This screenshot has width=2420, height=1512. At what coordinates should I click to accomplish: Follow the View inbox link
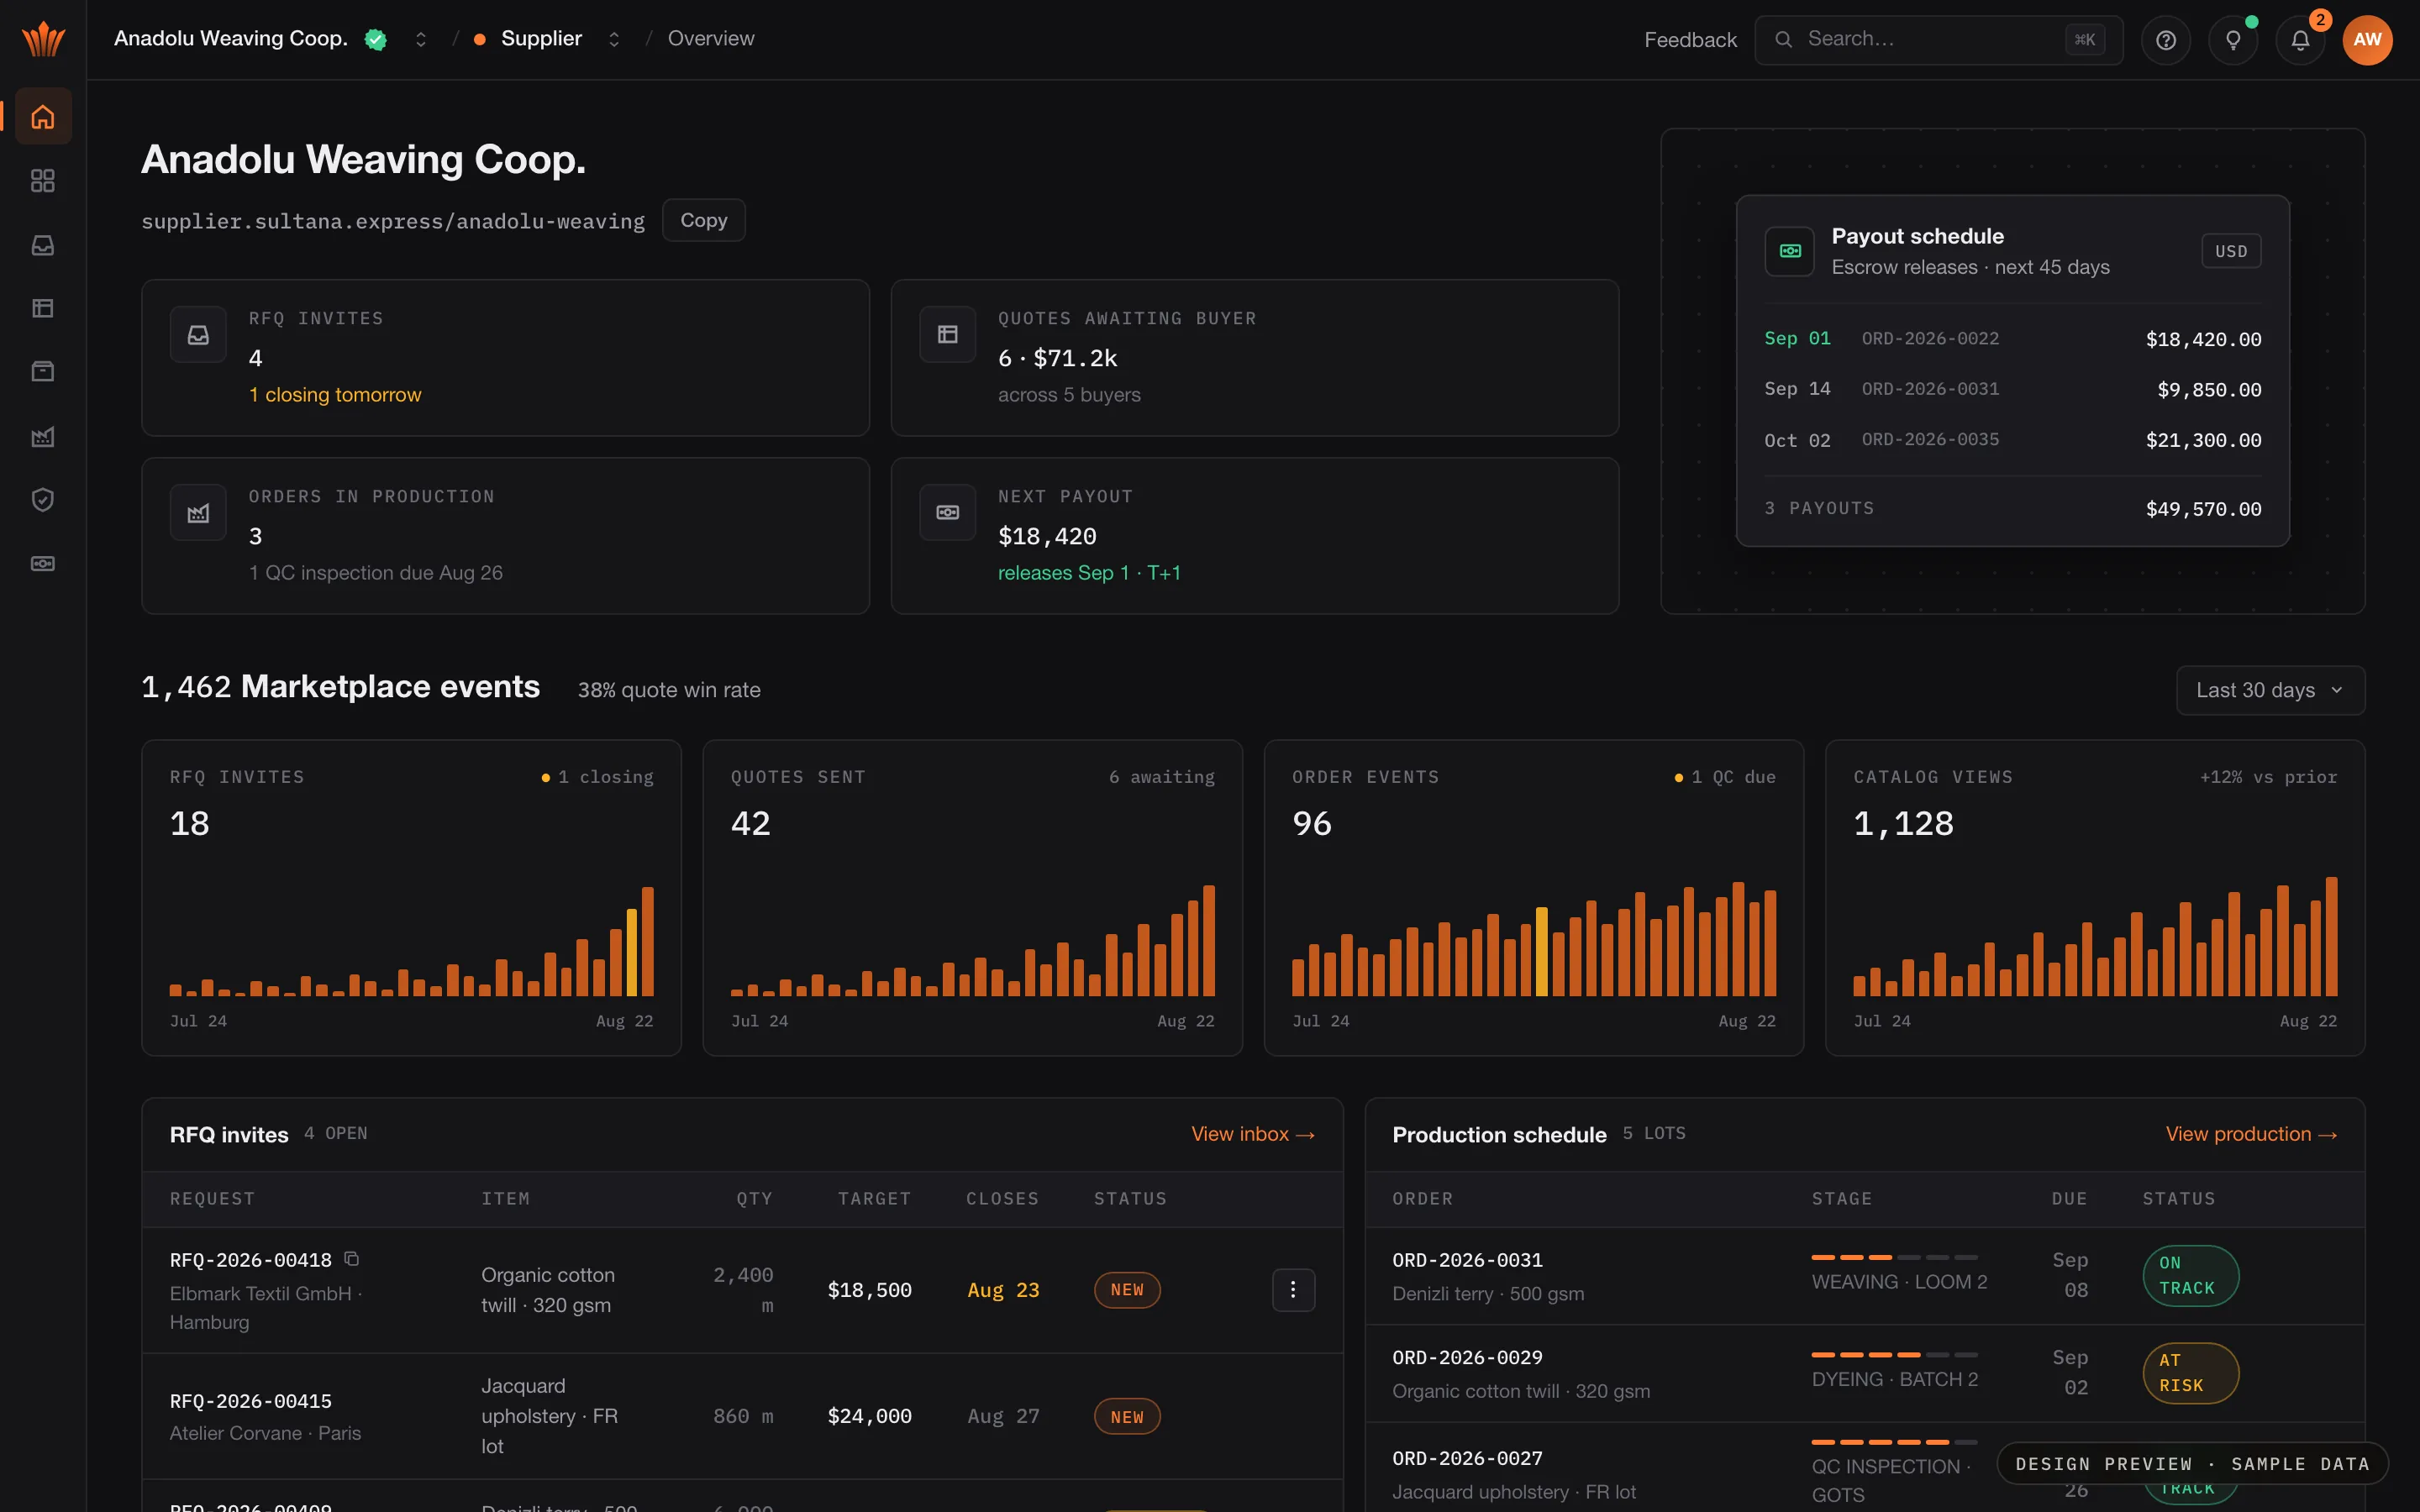click(1252, 1134)
